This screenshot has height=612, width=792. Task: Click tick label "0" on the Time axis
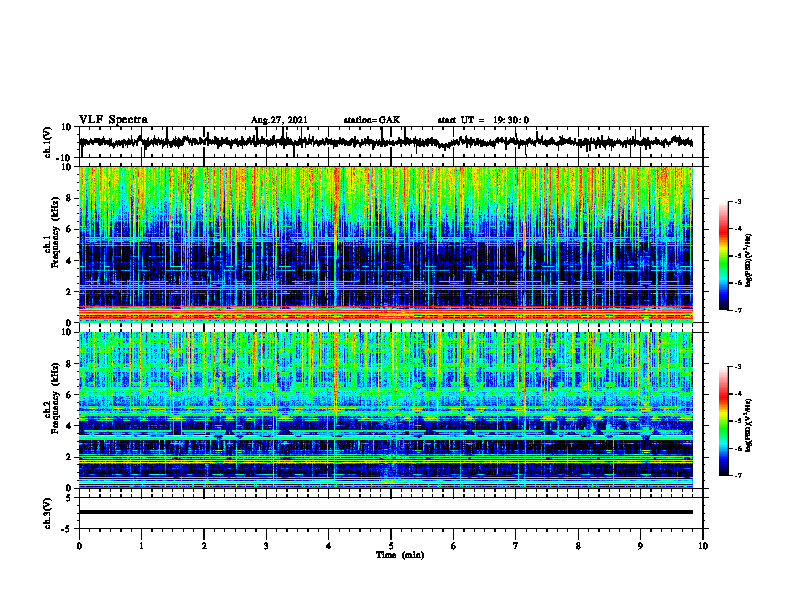pyautogui.click(x=79, y=546)
